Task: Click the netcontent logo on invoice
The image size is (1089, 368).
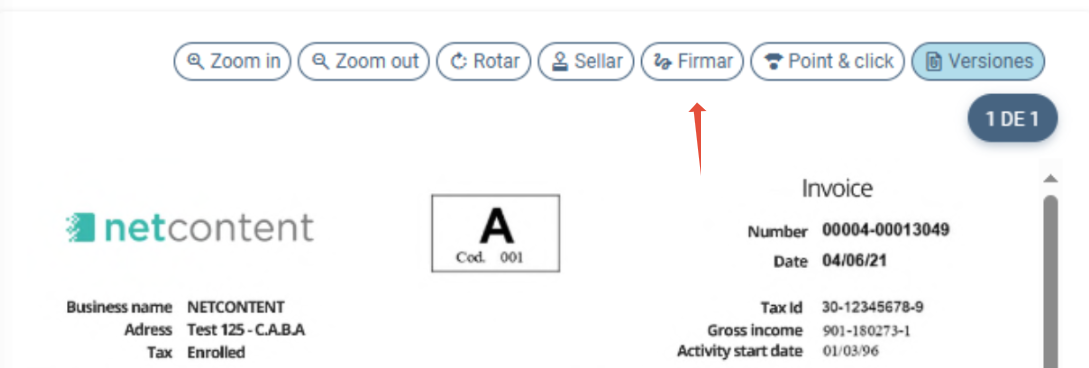Action: pyautogui.click(x=190, y=228)
